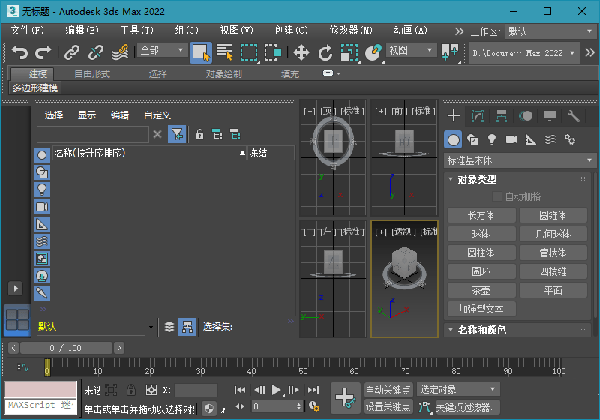Click the 长方体 Box button

480,215
